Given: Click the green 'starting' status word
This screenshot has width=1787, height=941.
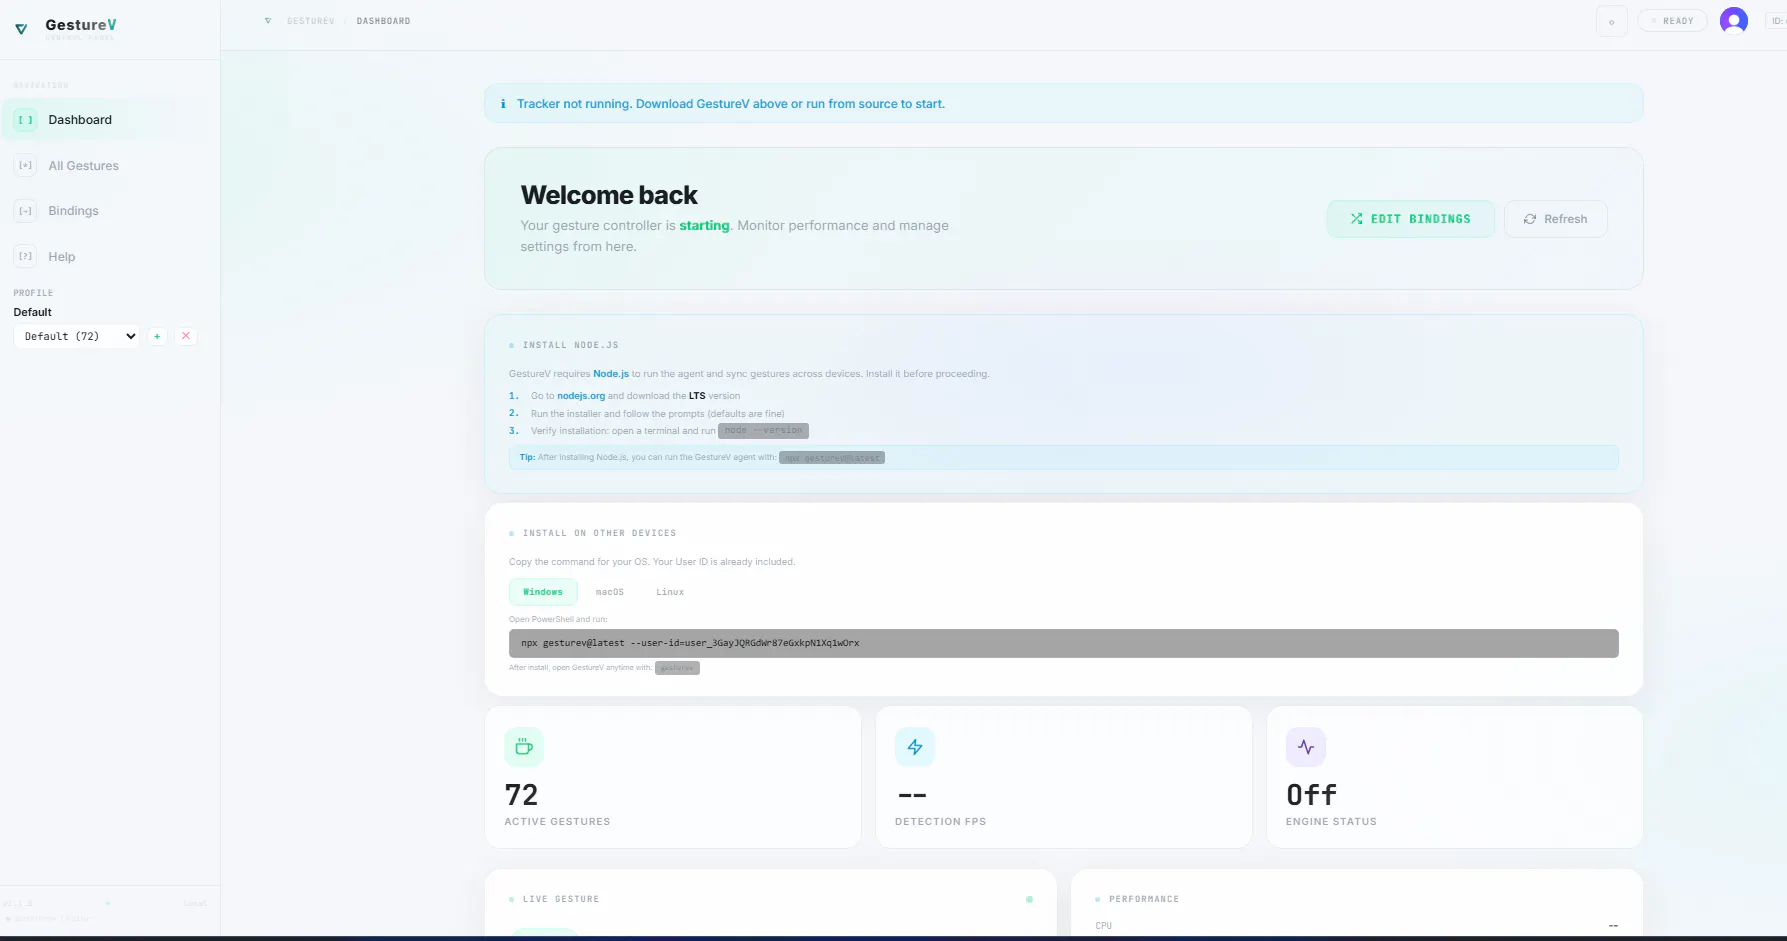Looking at the screenshot, I should [x=705, y=226].
